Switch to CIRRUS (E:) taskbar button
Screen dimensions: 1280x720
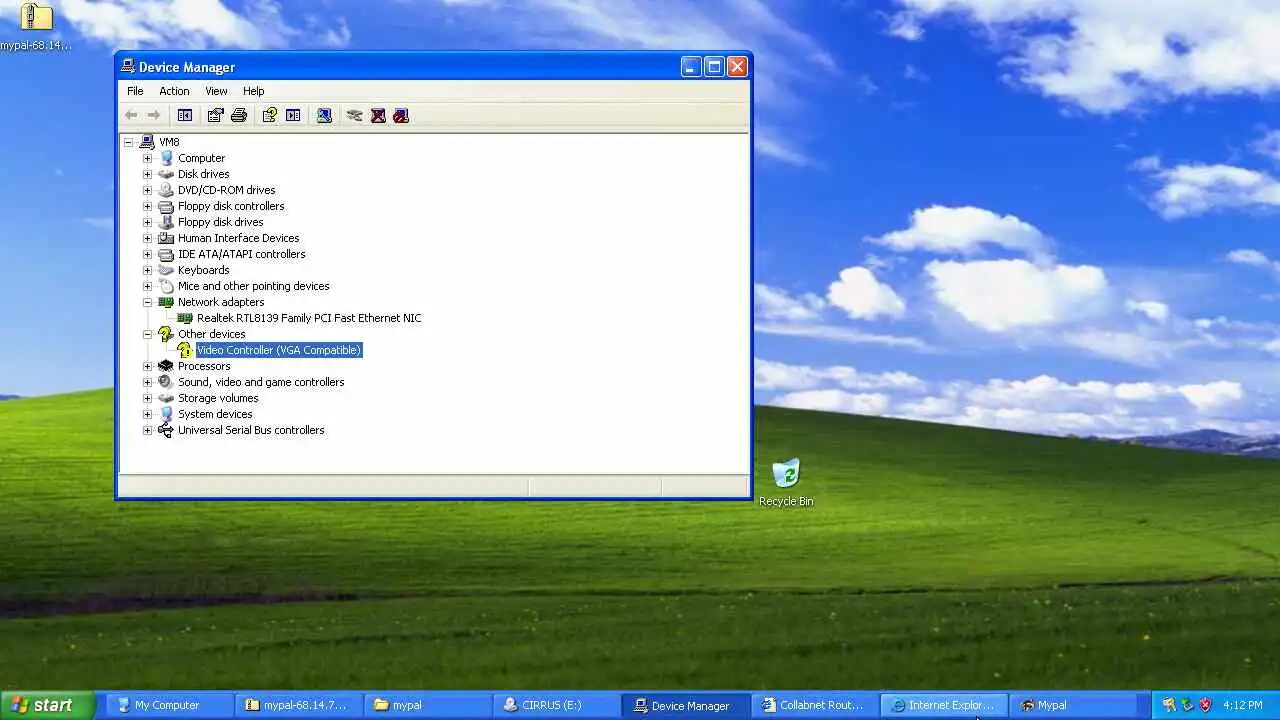click(555, 705)
